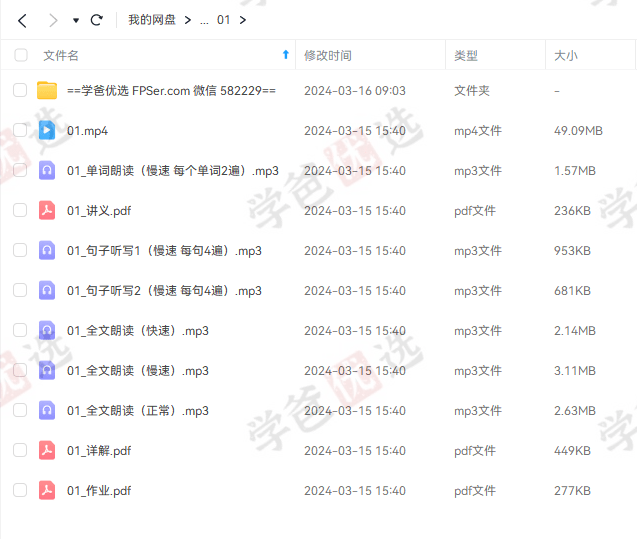Select checkbox for 01_句子听写1 mp3
Viewport: 637px width, 539px height.
[x=20, y=250]
